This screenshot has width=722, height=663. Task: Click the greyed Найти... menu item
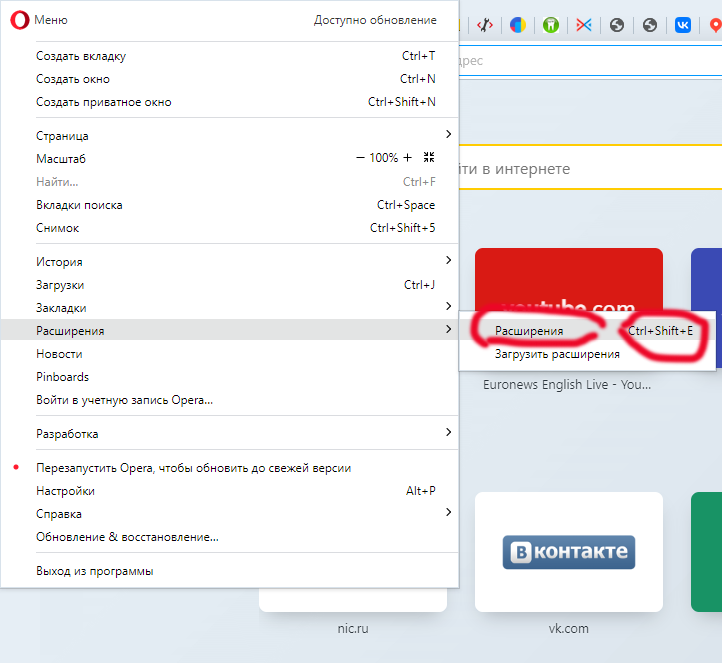click(x=229, y=182)
